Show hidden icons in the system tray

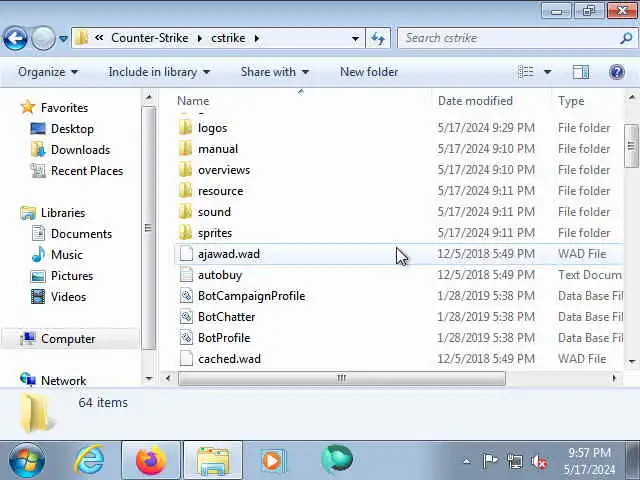click(x=467, y=462)
